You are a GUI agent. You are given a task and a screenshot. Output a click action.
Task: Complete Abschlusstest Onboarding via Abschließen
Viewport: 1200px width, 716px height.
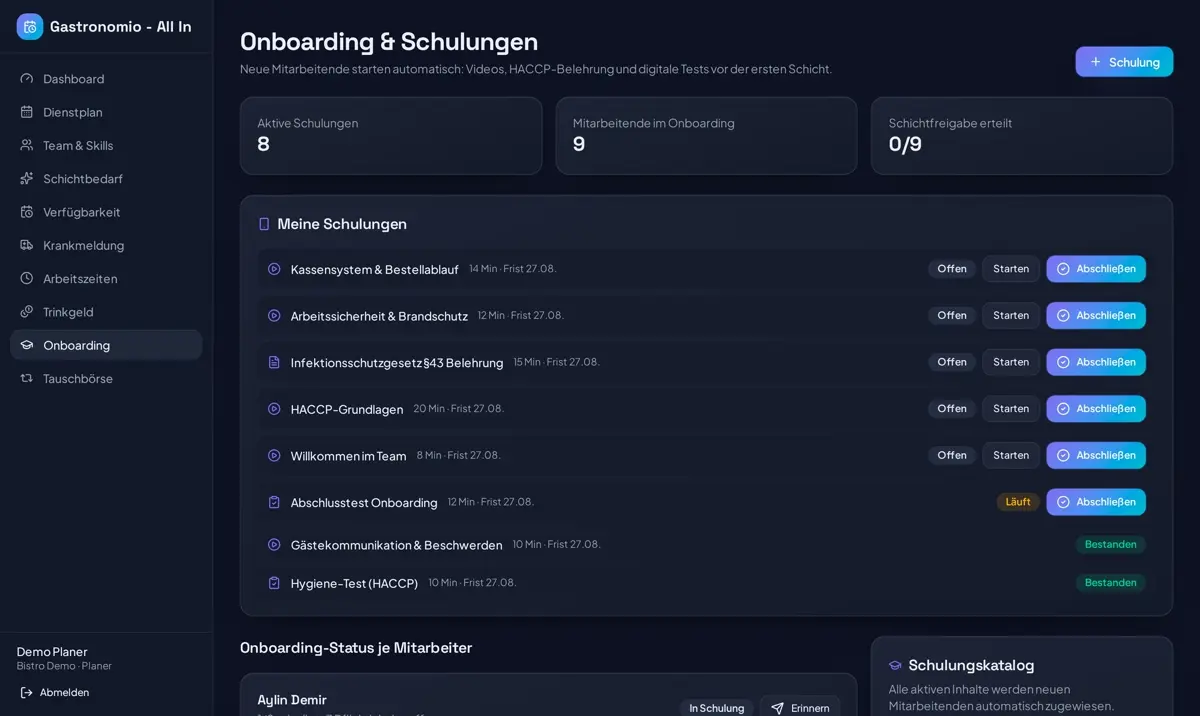coord(1096,502)
